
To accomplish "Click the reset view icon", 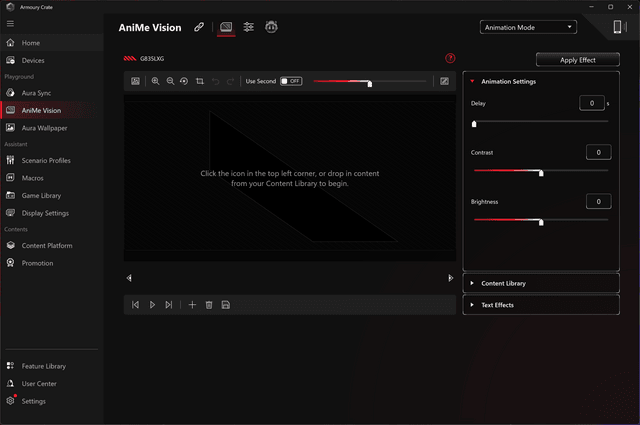I will pyautogui.click(x=184, y=81).
